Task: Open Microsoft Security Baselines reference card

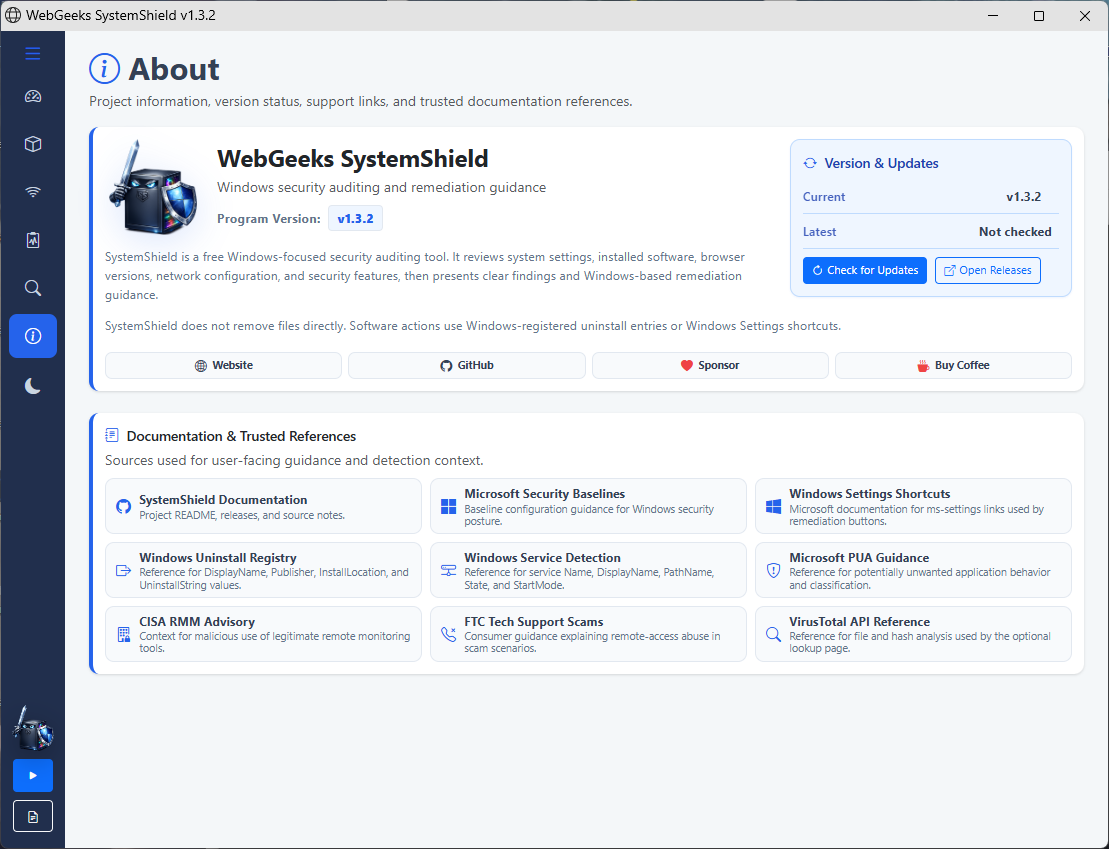Action: click(588, 506)
